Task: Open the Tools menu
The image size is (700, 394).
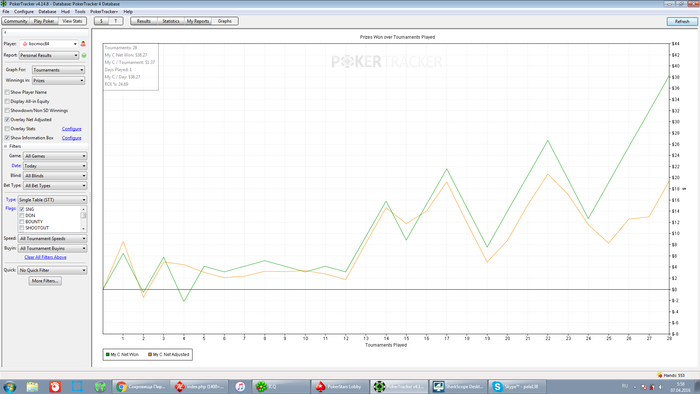Action: [x=80, y=12]
